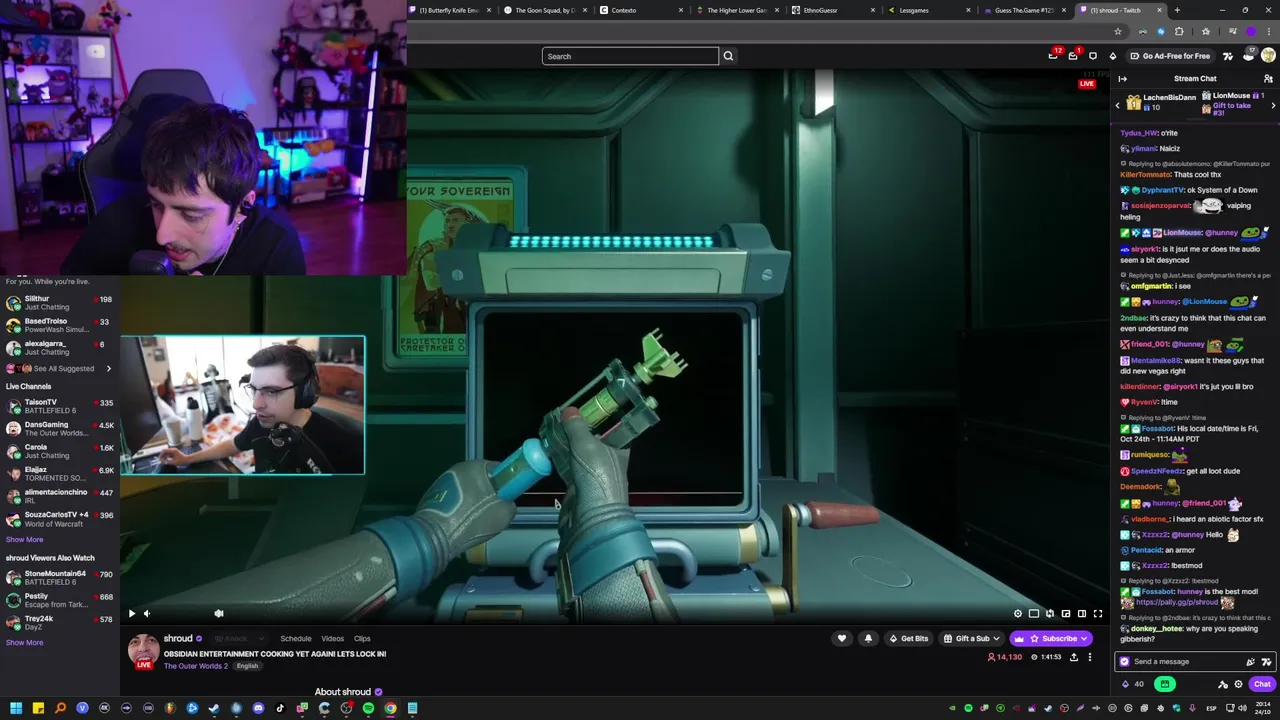Click the search magnifier button
Image resolution: width=1280 pixels, height=720 pixels.
click(728, 56)
